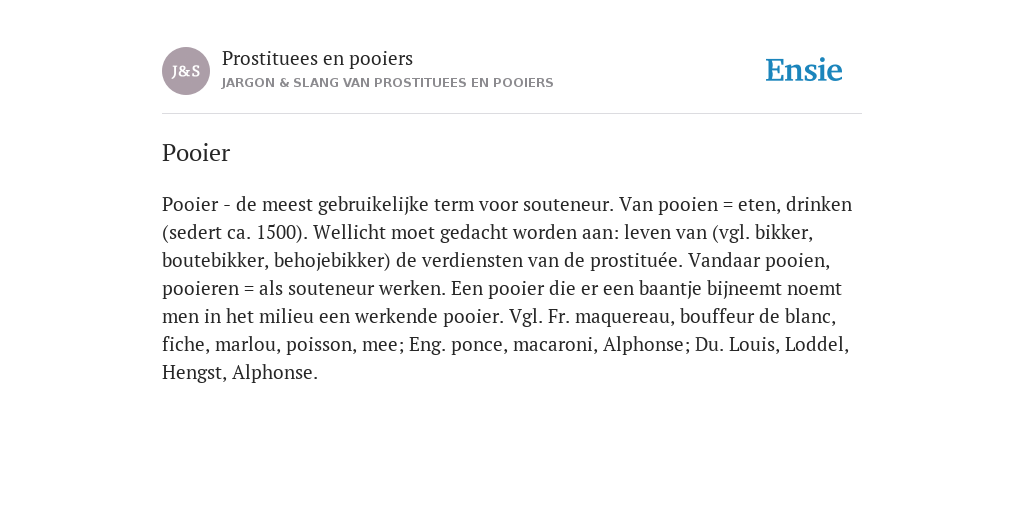This screenshot has height=512, width=1024.
Task: Select the 'Jargon & Slang van prostituees en pooiers' subtitle
Action: click(387, 83)
